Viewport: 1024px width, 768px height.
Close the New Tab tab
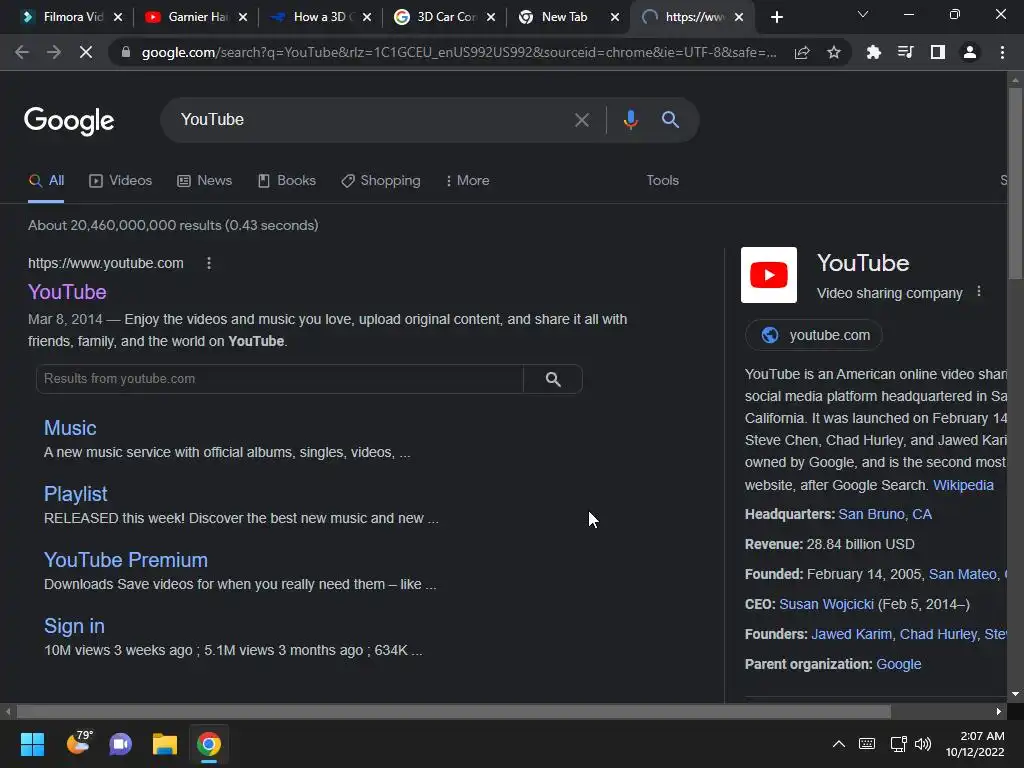tap(615, 17)
